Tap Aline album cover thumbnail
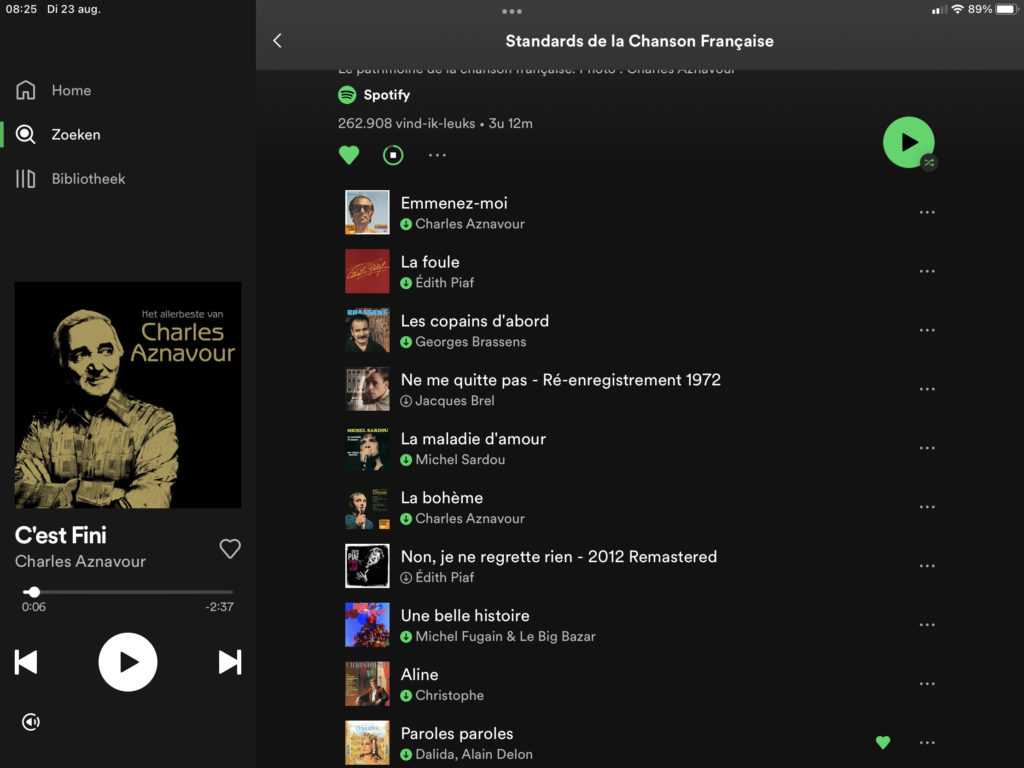 pos(367,684)
